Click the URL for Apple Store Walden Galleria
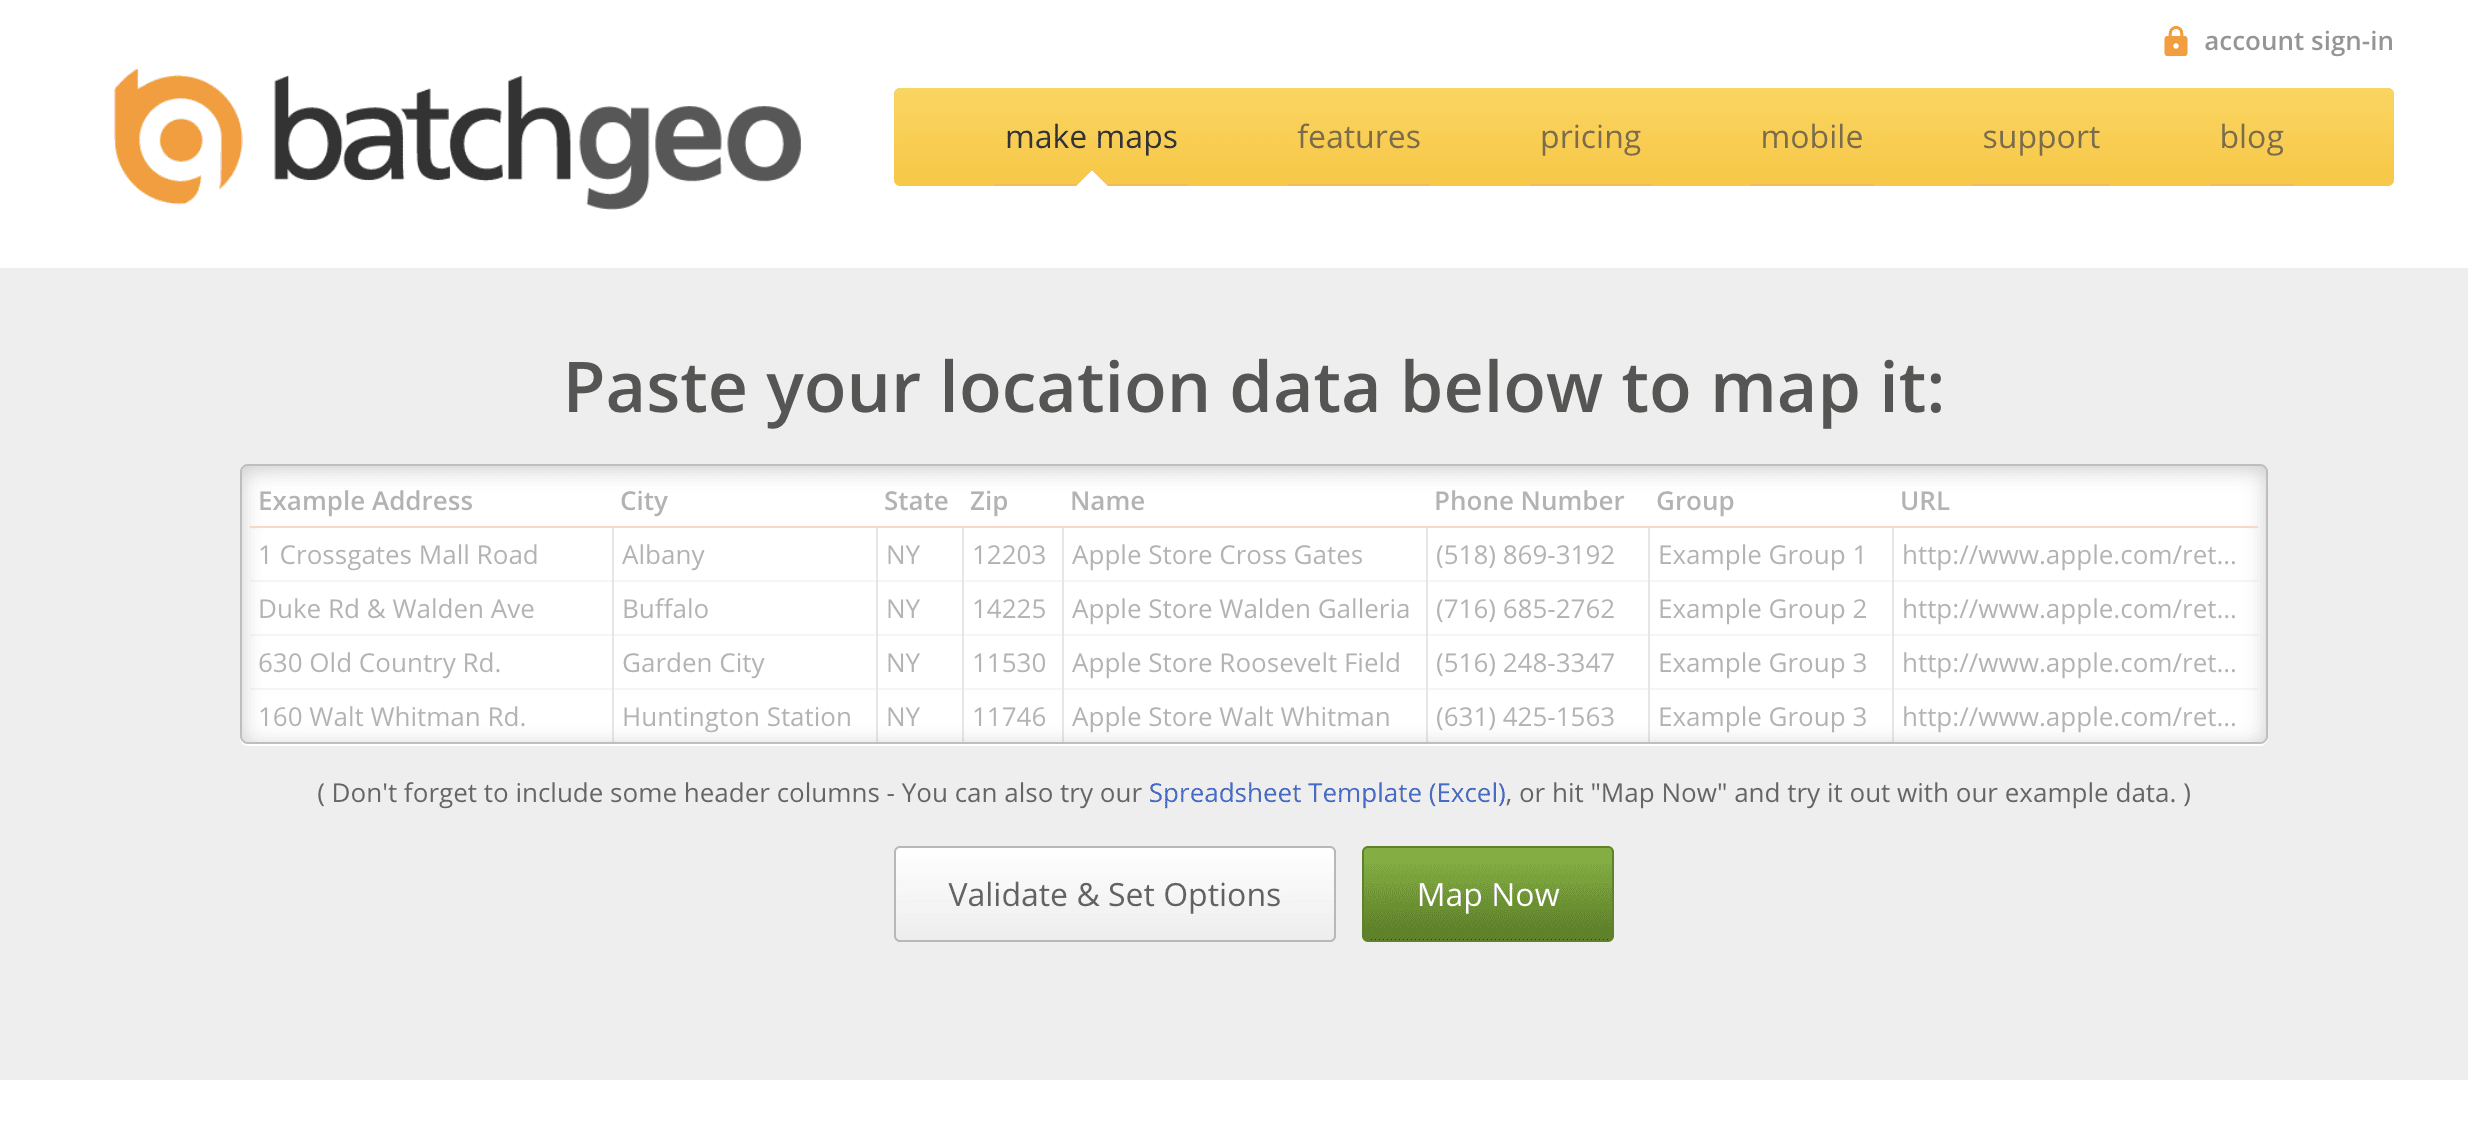Screen dimensions: 2468x1146 2072,608
